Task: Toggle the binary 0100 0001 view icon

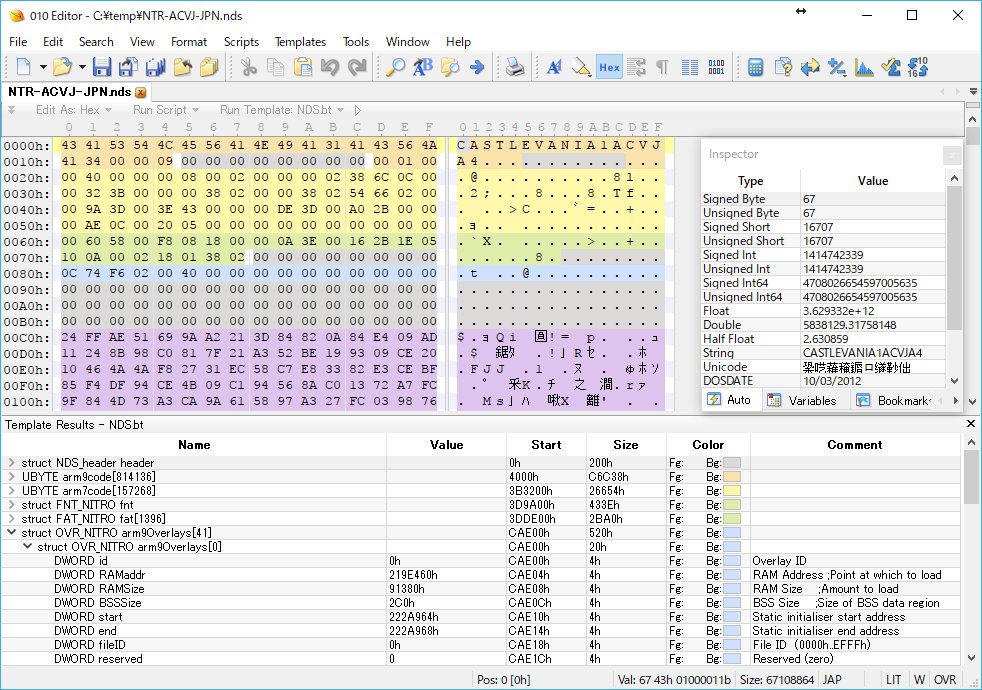Action: point(716,67)
